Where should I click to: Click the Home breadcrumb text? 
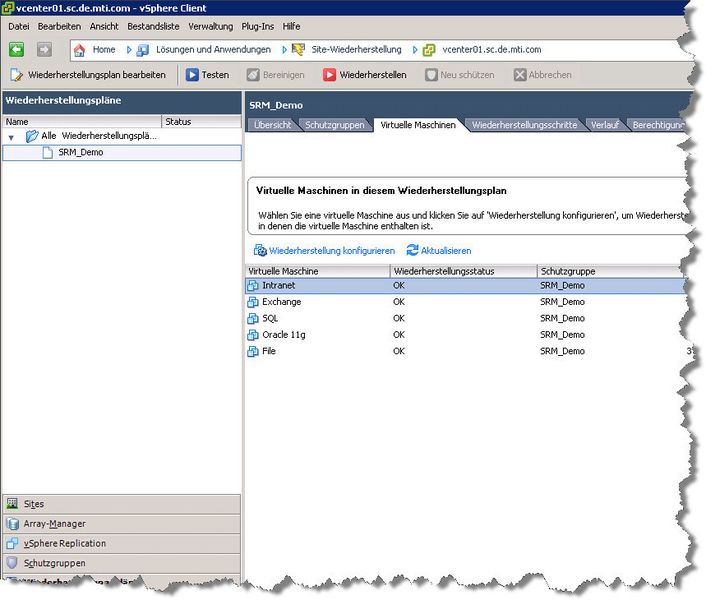[104, 50]
